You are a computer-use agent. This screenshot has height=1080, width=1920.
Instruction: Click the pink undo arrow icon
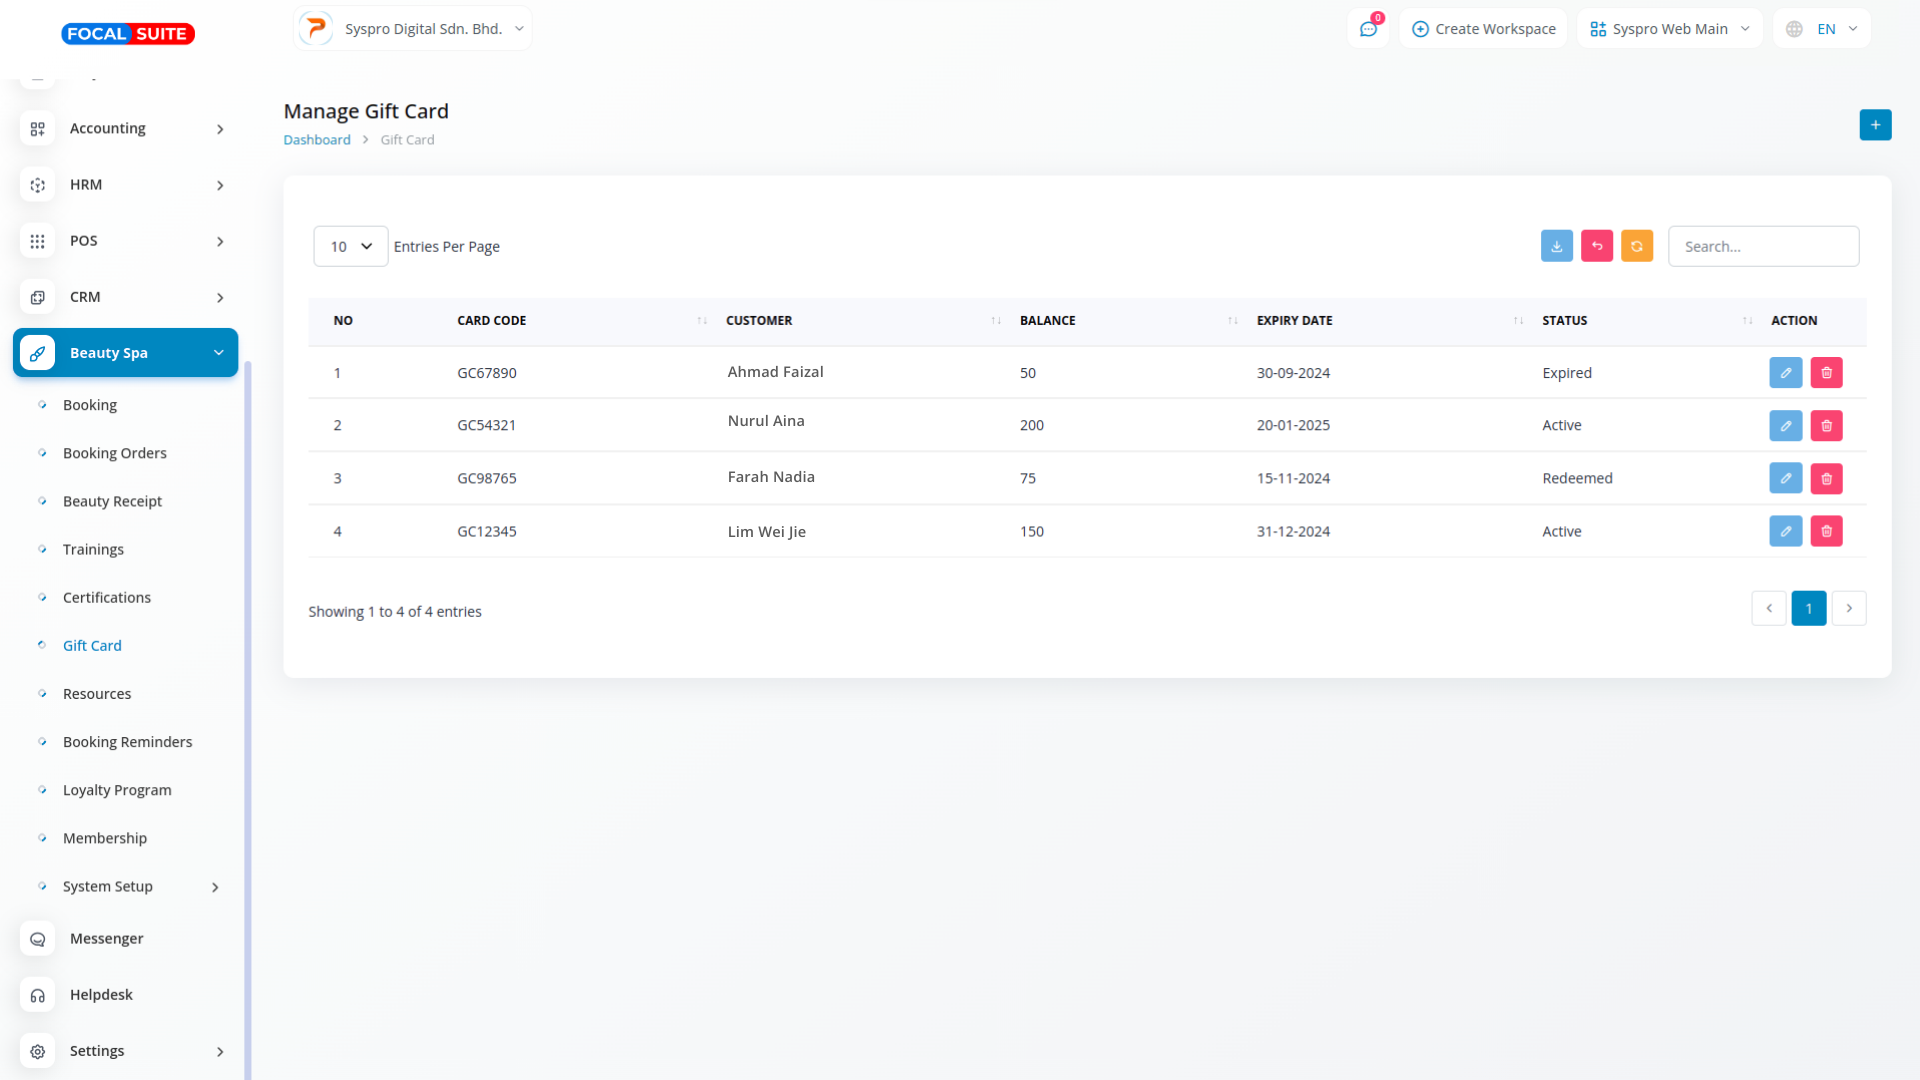(1596, 246)
